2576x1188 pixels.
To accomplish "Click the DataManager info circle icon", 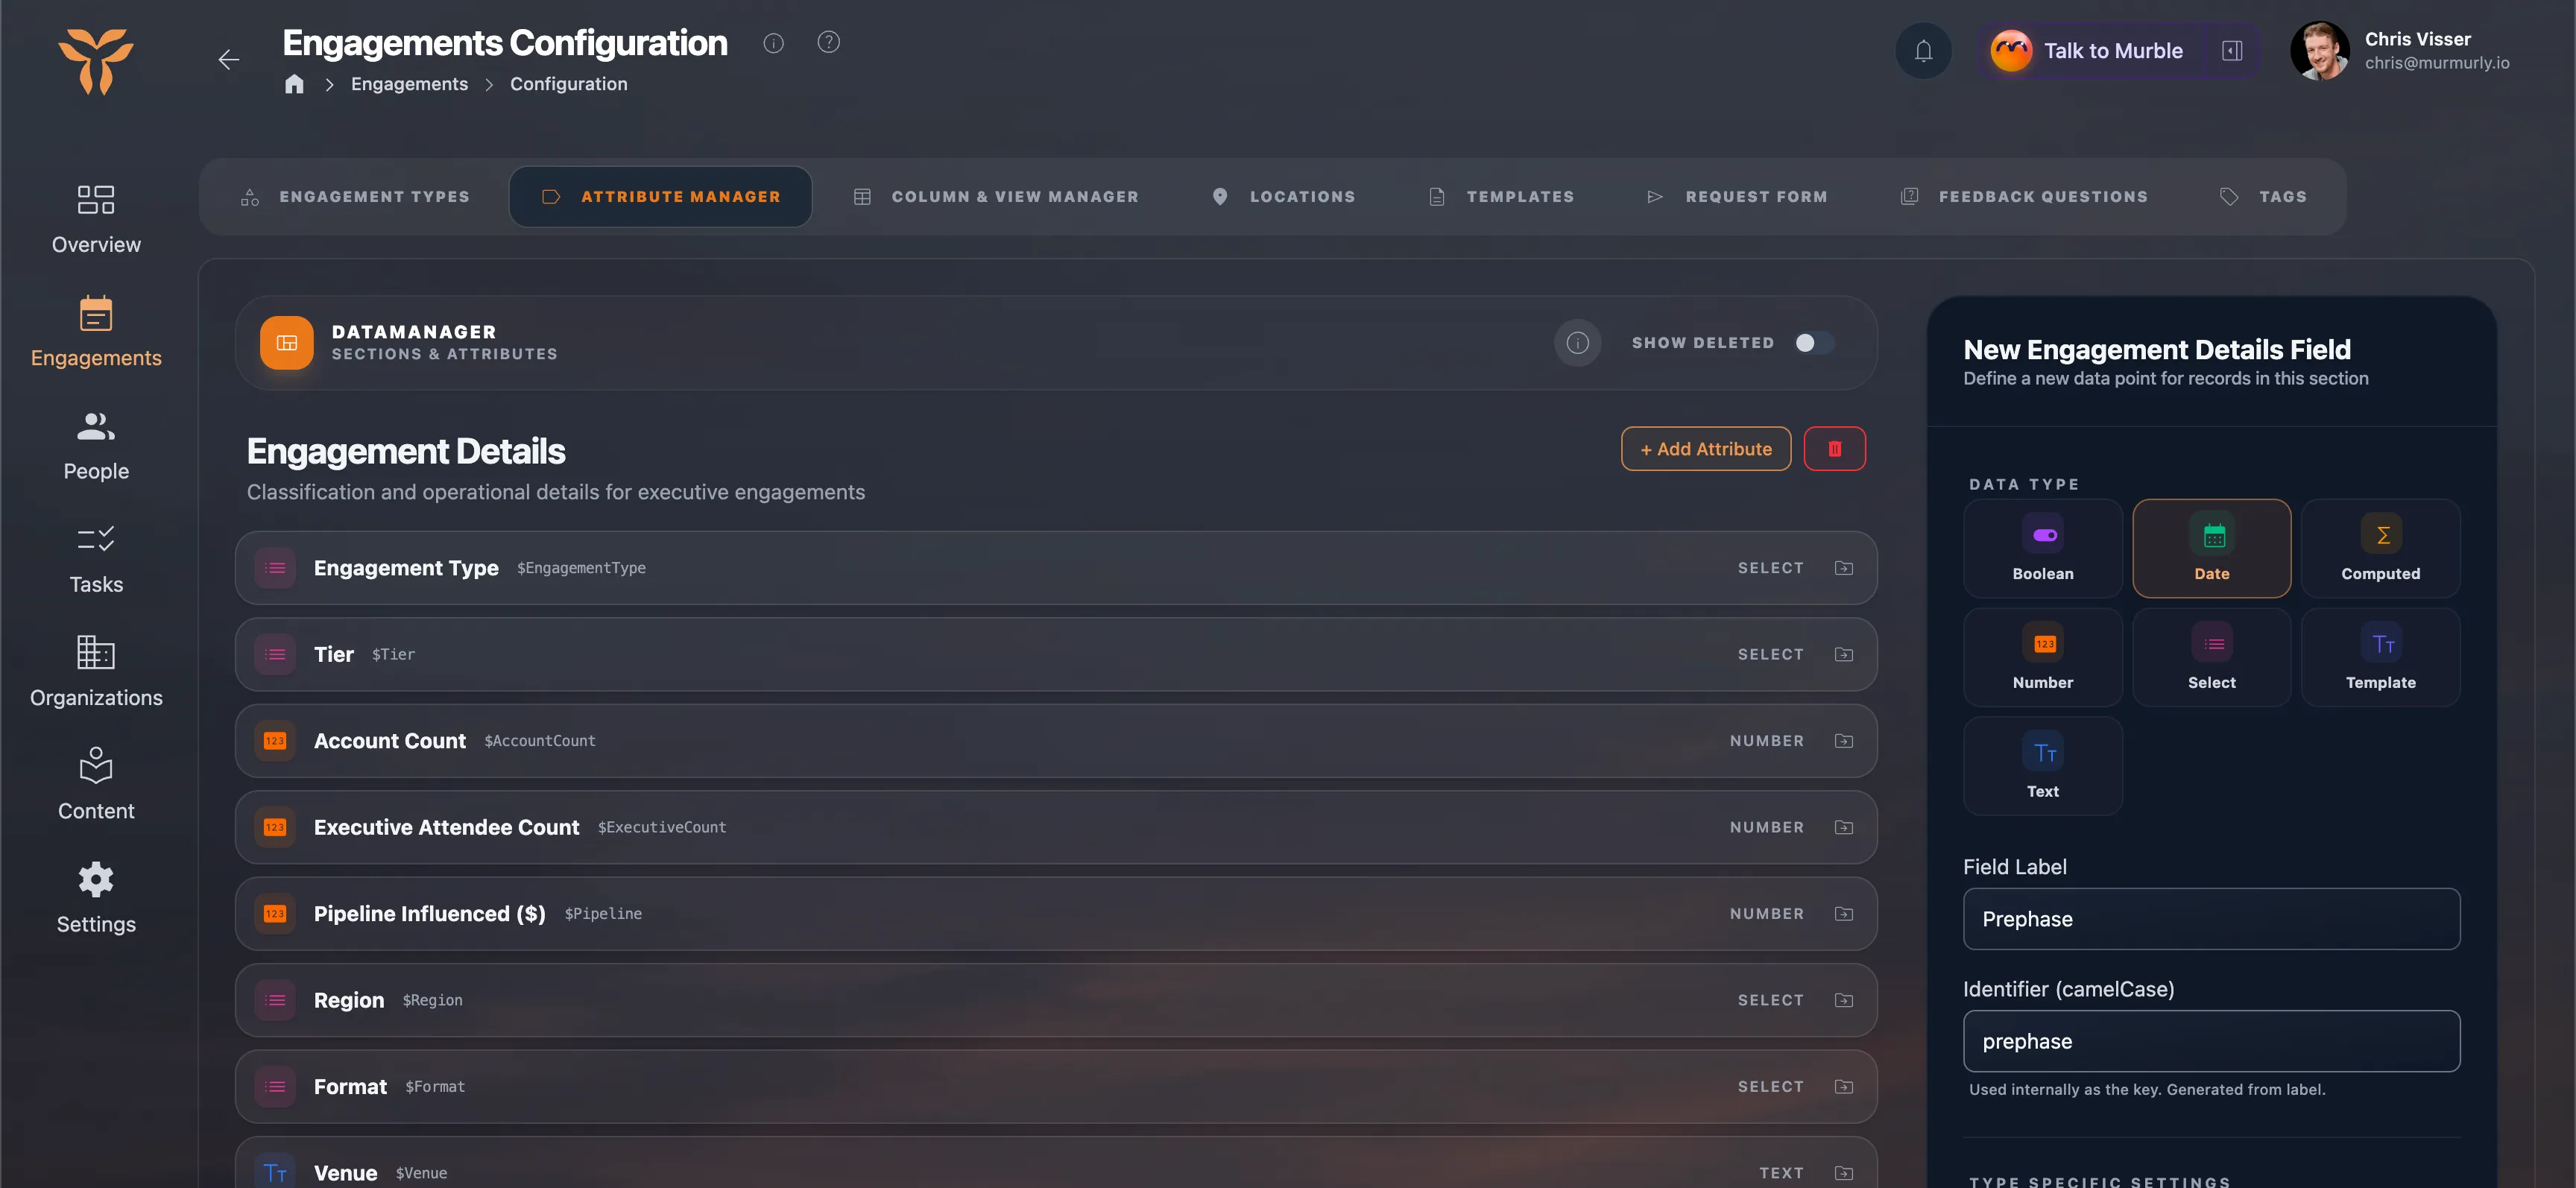I will (1577, 343).
